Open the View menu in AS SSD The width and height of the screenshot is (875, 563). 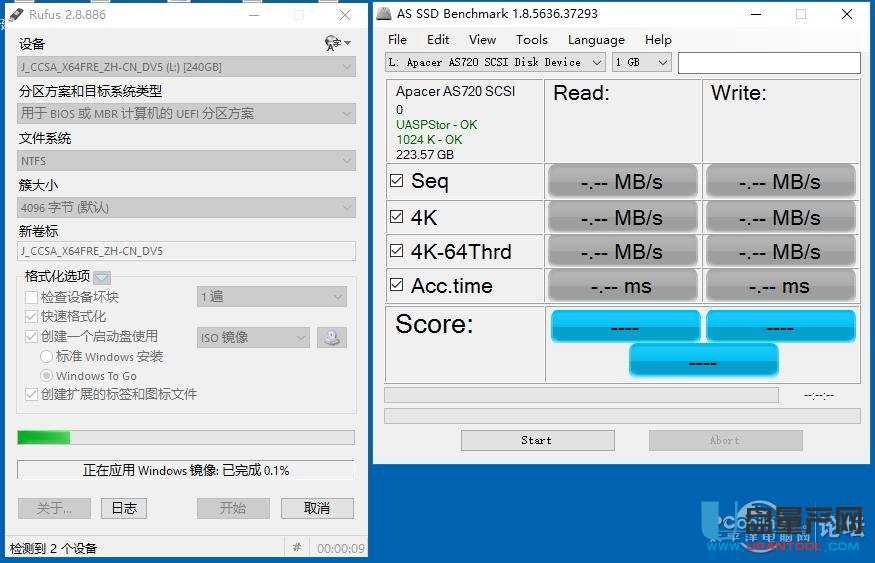point(482,40)
